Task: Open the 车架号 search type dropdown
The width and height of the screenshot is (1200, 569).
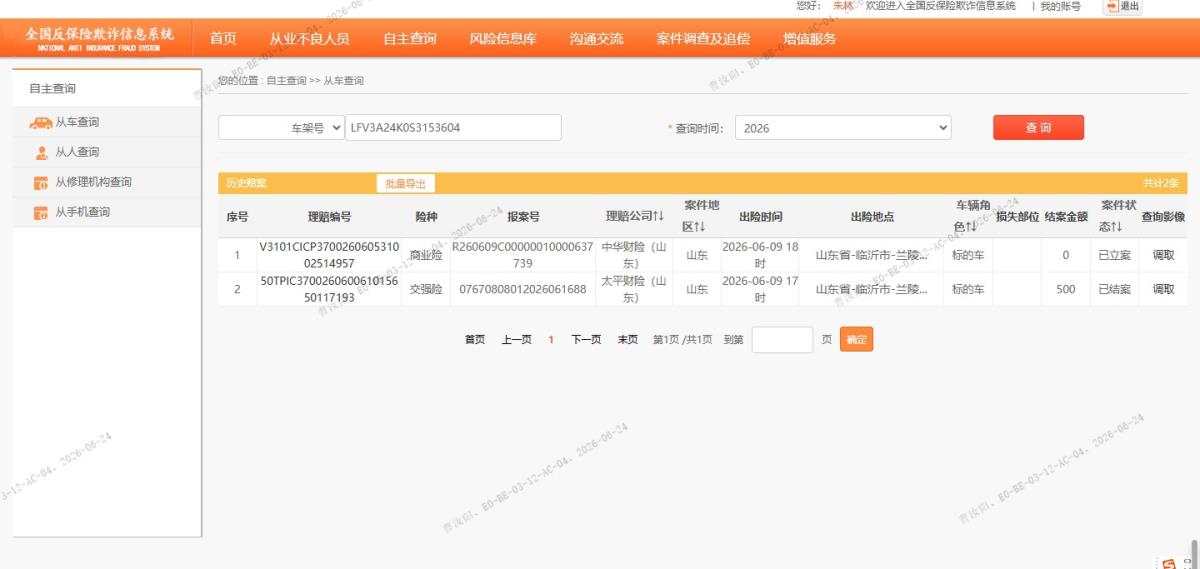Action: pyautogui.click(x=280, y=128)
